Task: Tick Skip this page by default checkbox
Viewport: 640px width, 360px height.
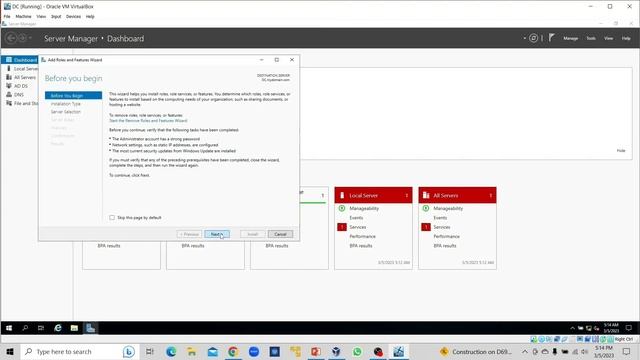Action: 112,218
